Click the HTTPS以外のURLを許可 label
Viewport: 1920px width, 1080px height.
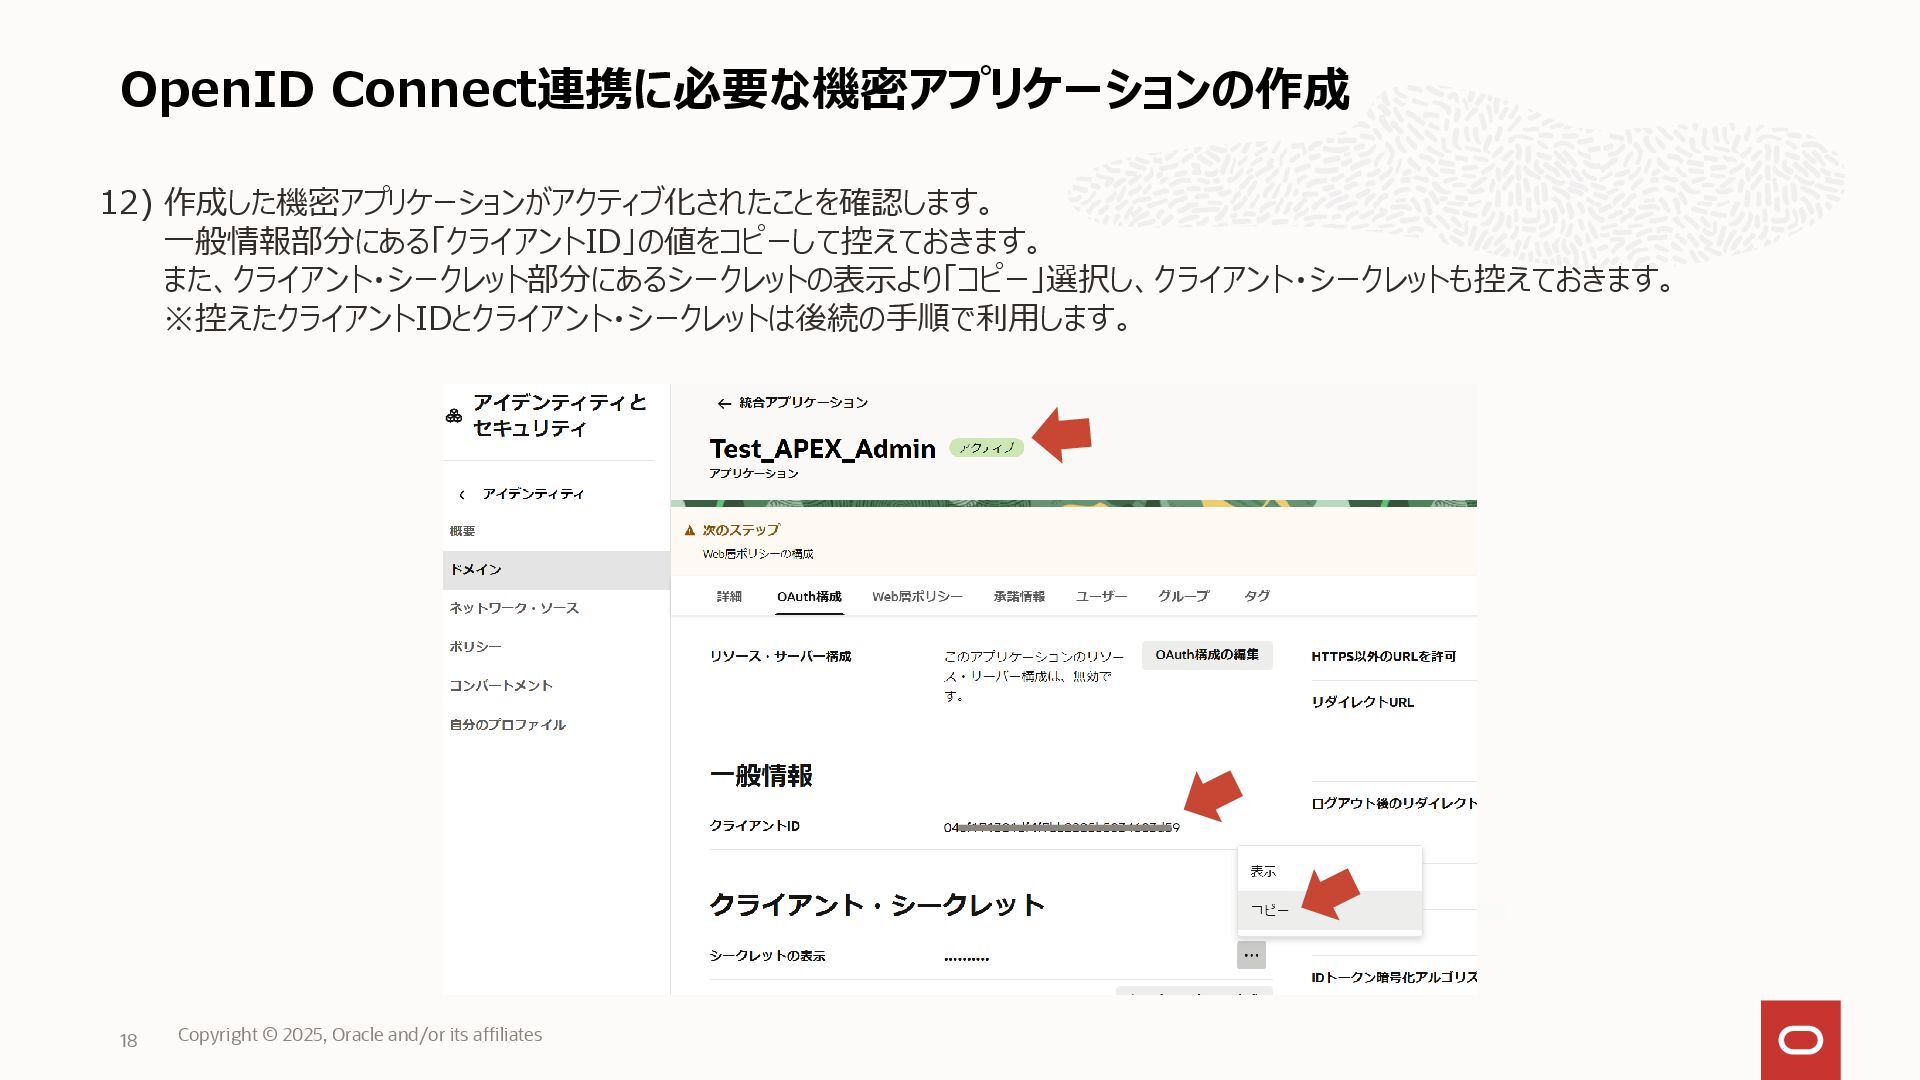1383,657
